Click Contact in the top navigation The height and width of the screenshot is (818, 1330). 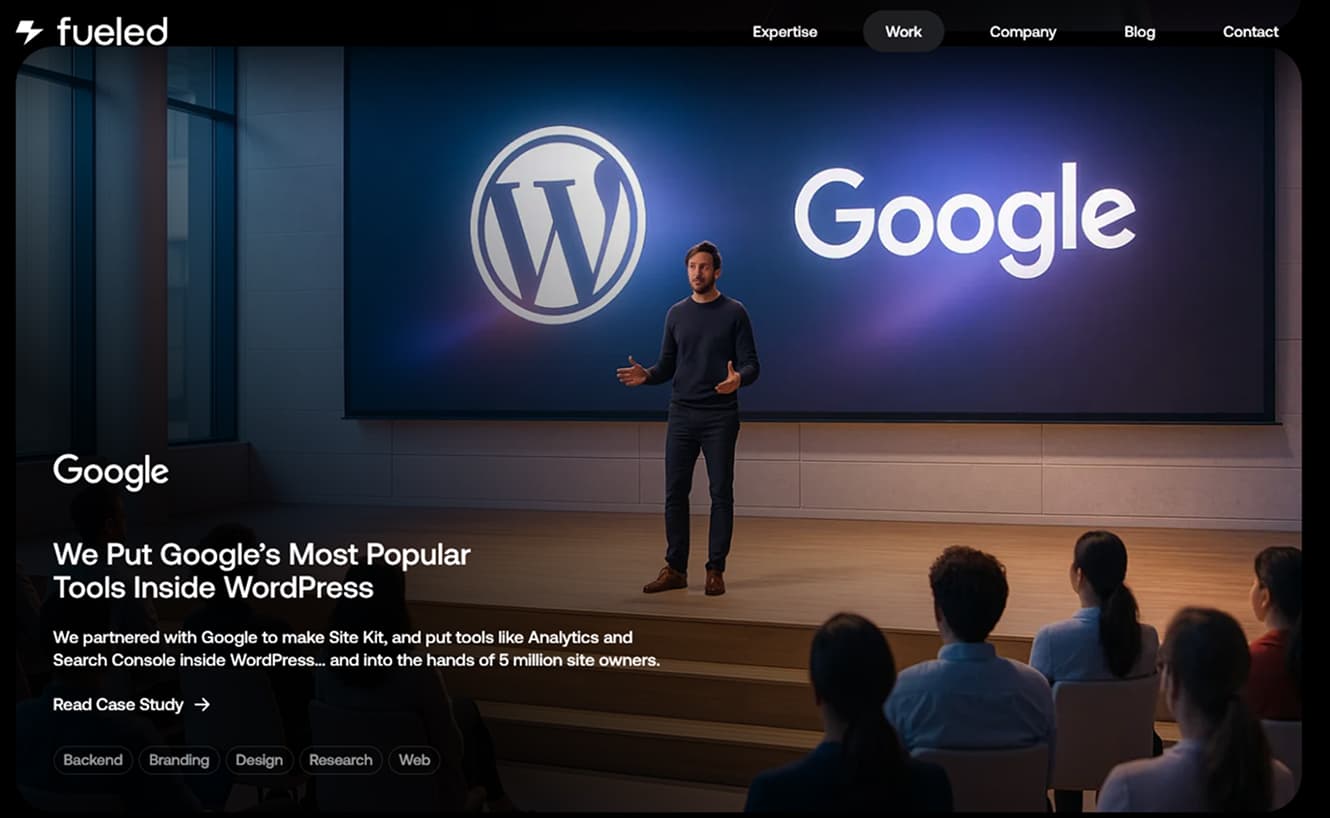(1250, 32)
